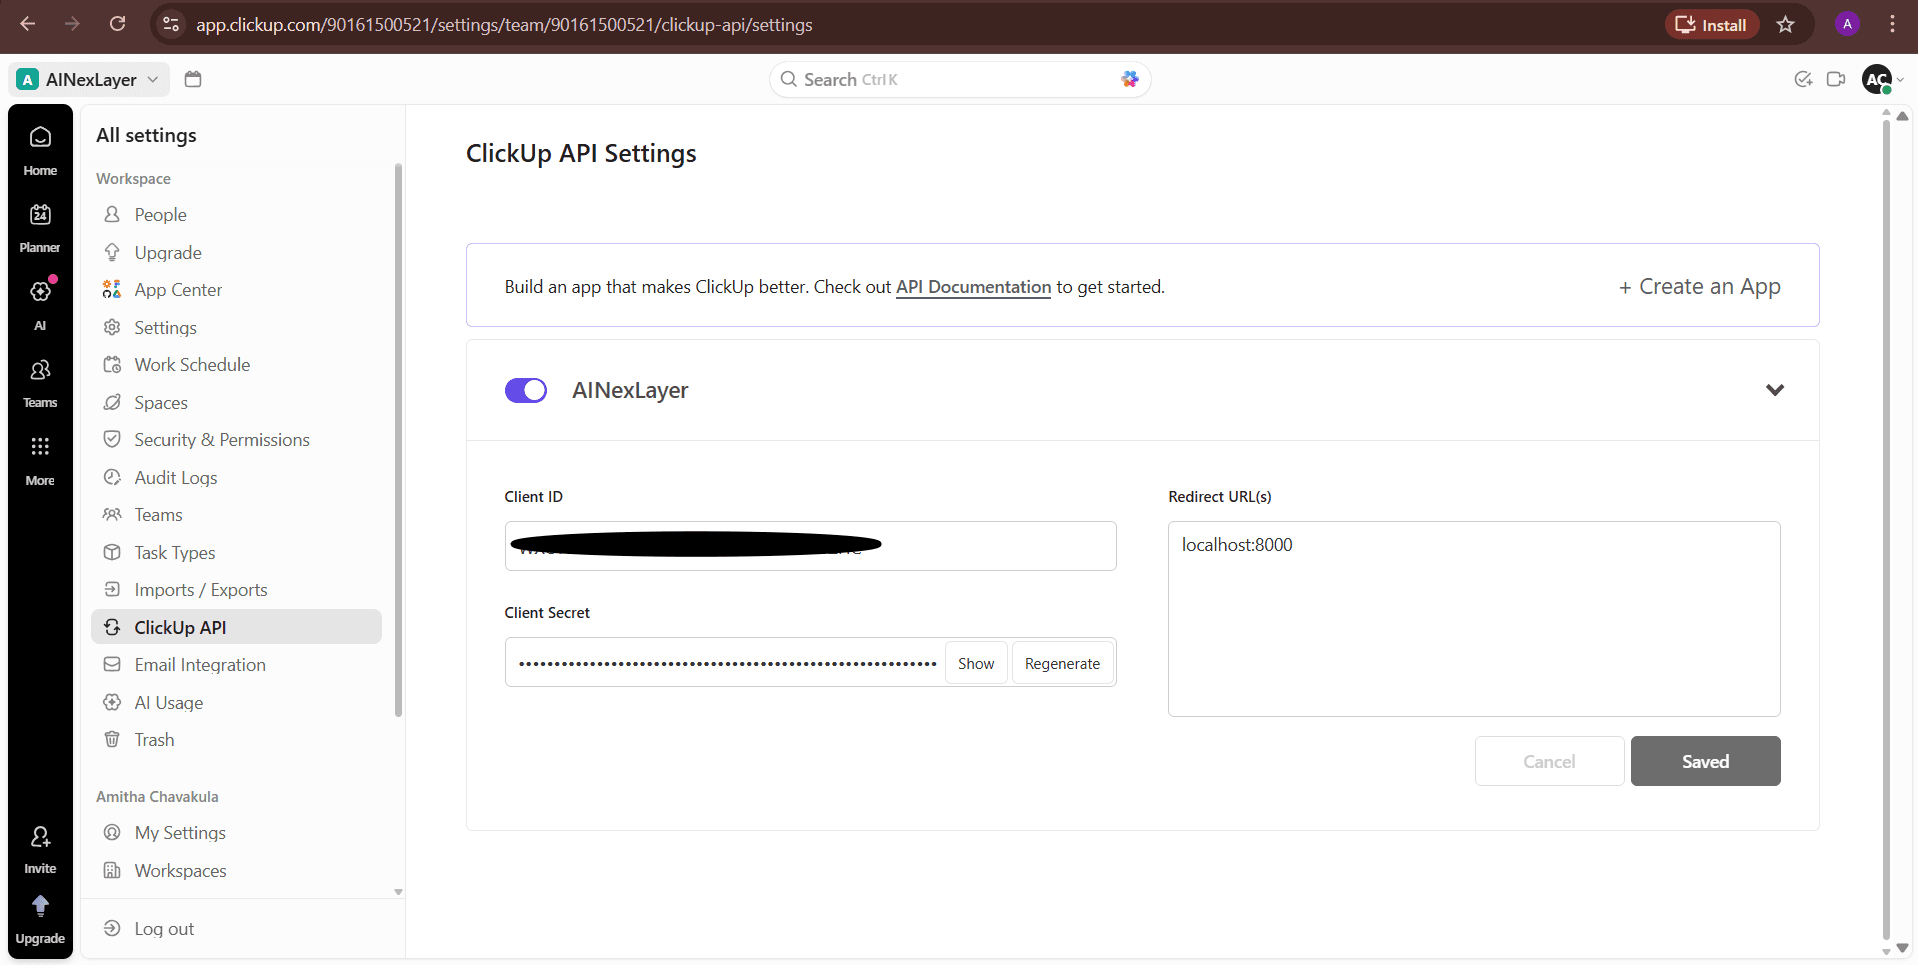
Task: Select ClickUp API in the settings menu
Action: click(180, 627)
